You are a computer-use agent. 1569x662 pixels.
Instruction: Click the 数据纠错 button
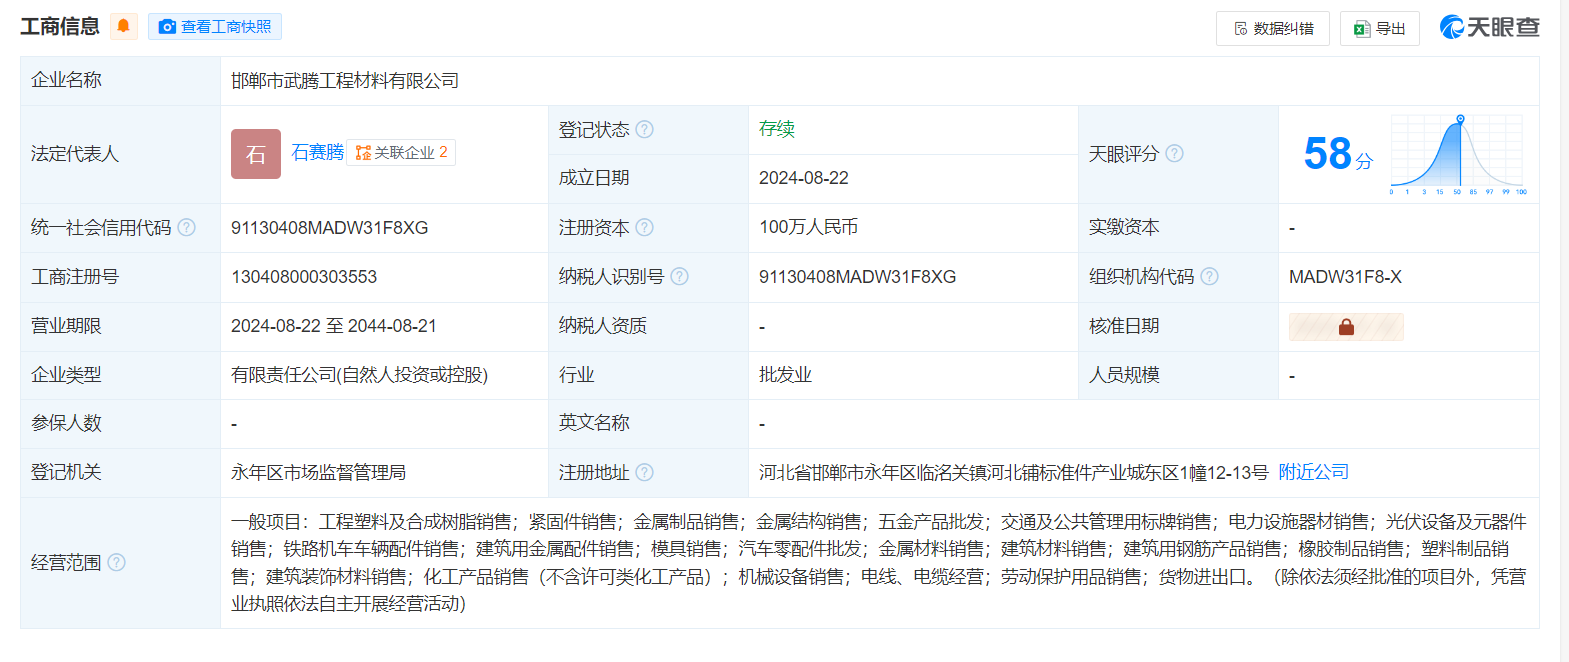coord(1273,29)
